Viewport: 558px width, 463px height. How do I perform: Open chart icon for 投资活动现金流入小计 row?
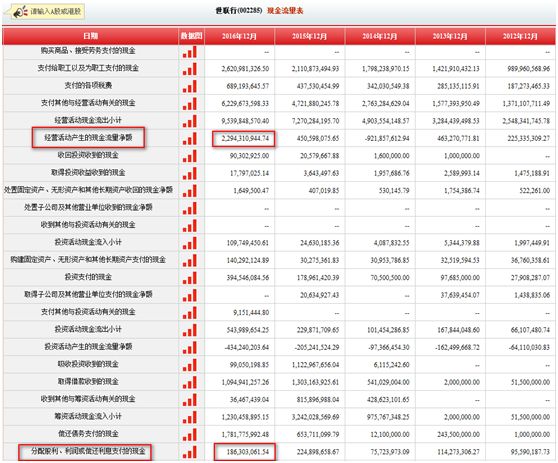[190, 243]
